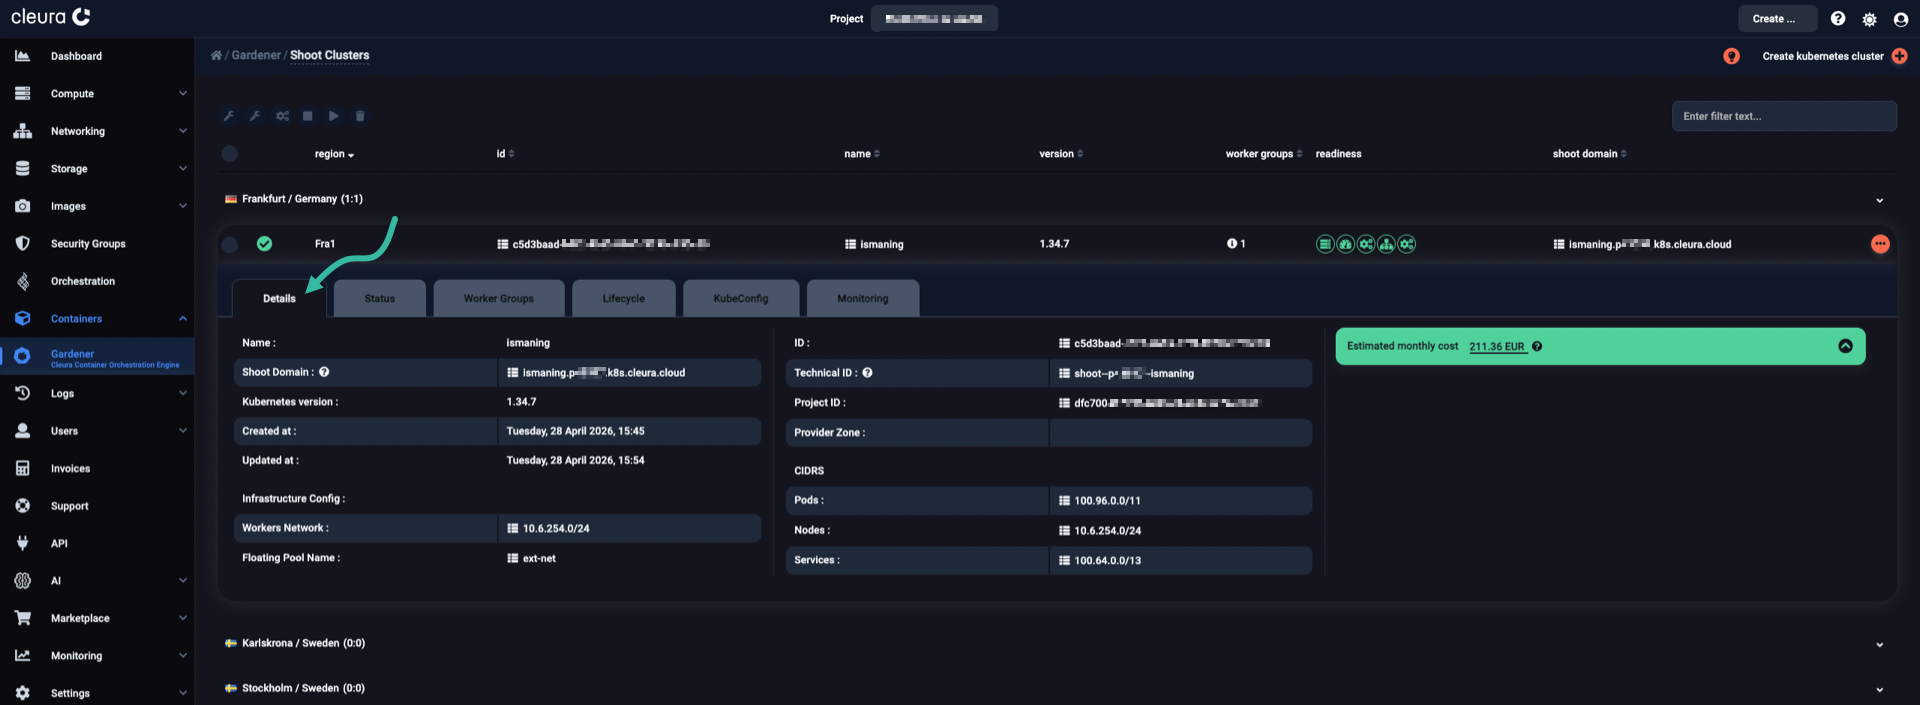Image resolution: width=1920 pixels, height=705 pixels.
Task: Open Security Groups in sidebar
Action: point(88,244)
